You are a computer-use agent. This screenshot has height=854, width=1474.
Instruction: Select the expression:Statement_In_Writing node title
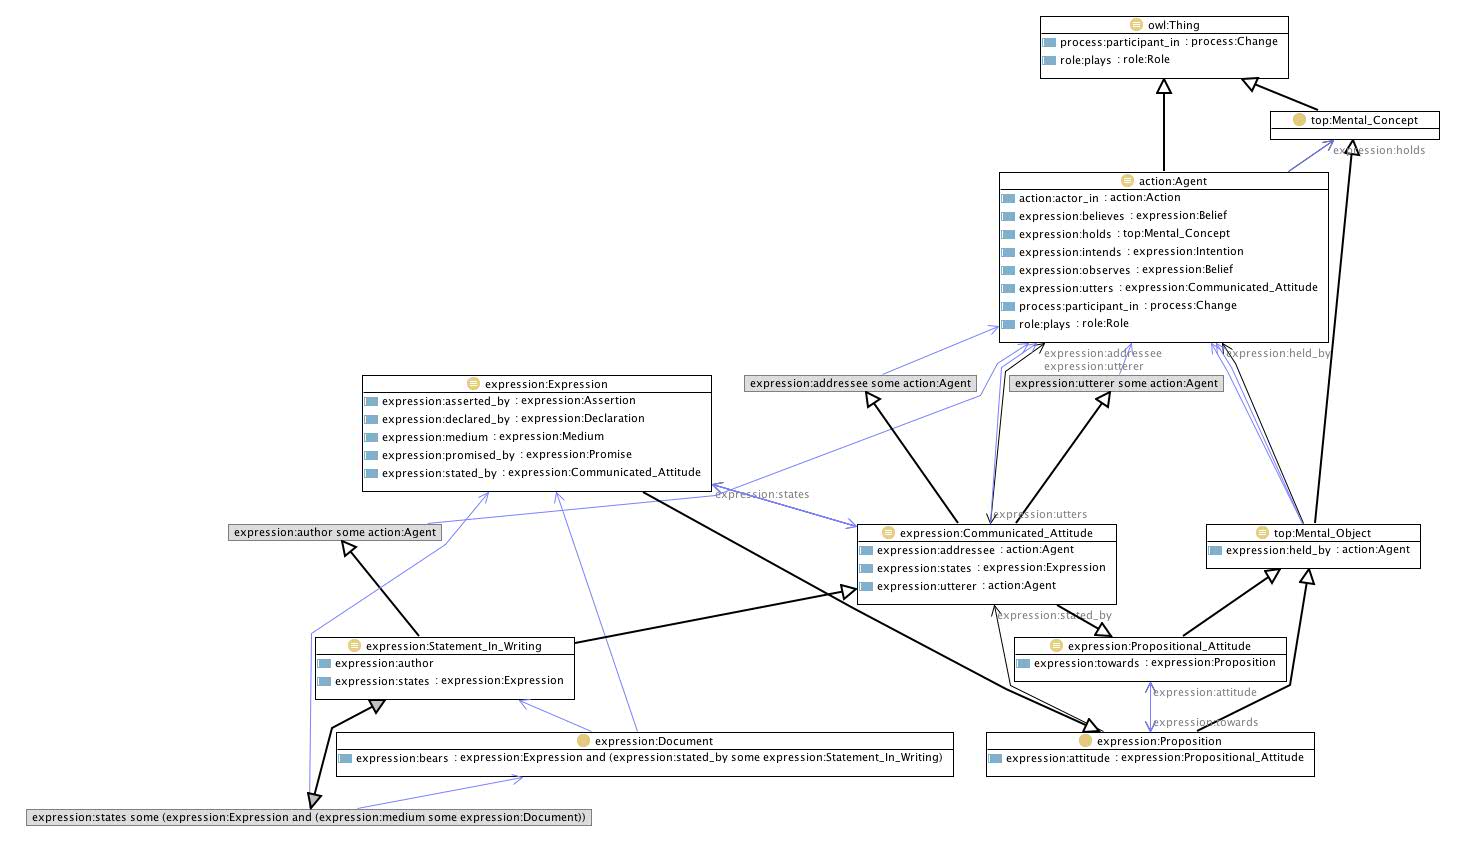[x=453, y=646]
